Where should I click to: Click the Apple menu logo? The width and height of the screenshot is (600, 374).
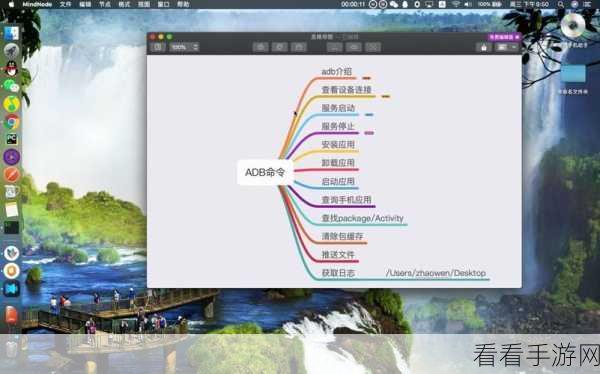(x=11, y=5)
